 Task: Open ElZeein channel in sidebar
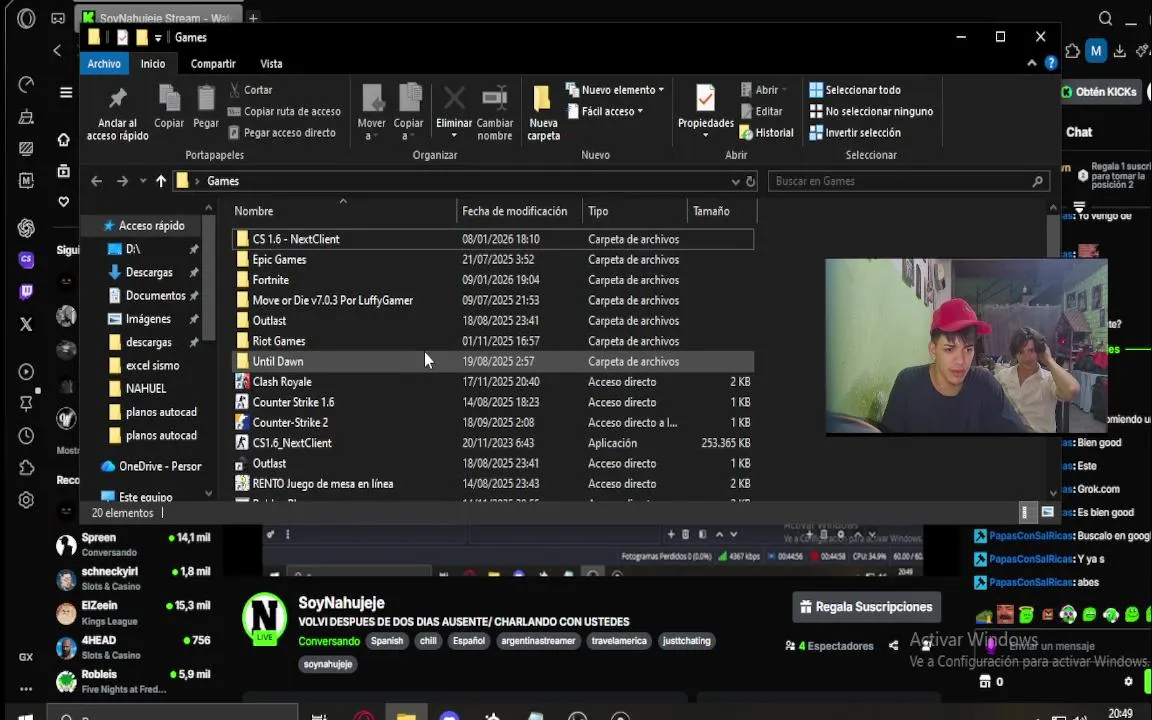134,613
